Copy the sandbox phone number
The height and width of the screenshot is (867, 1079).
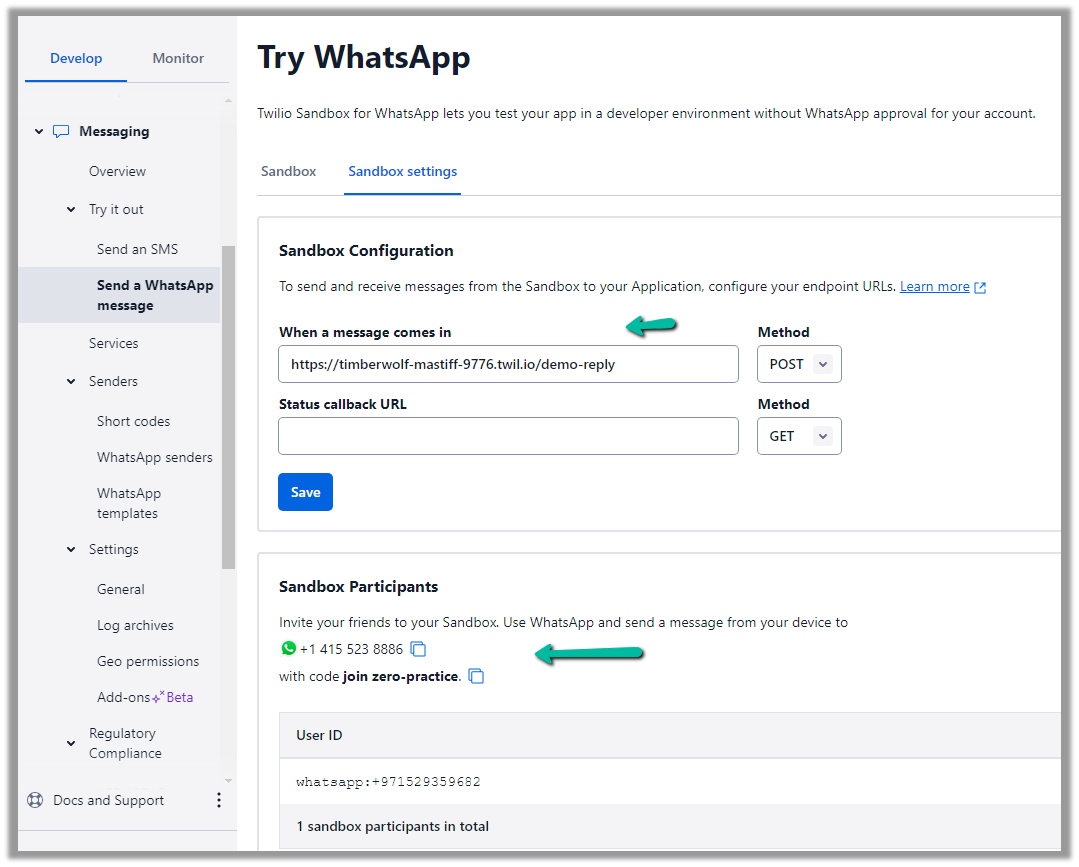pos(418,650)
